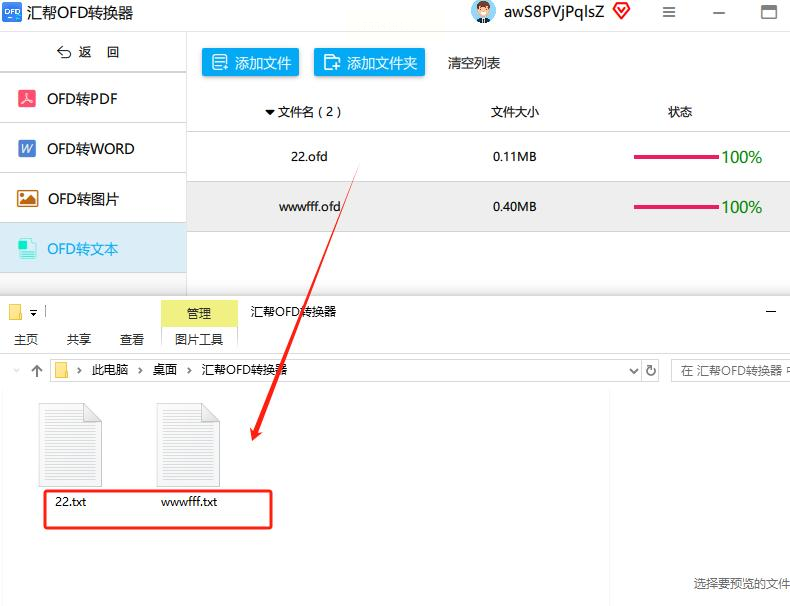Click the 22.txt file name label
Image resolution: width=790 pixels, height=606 pixels.
(71, 502)
